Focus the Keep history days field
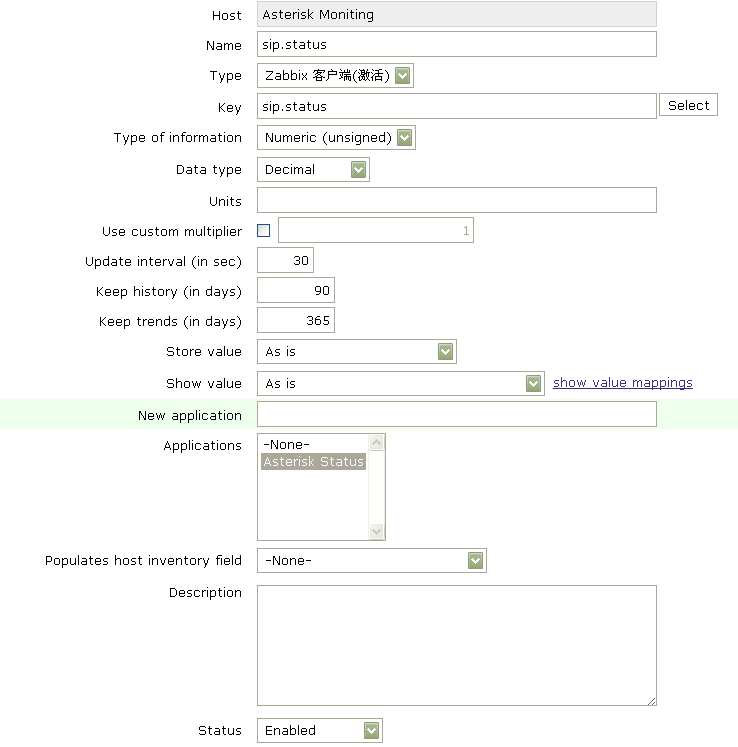This screenshot has width=738, height=747. [x=295, y=291]
